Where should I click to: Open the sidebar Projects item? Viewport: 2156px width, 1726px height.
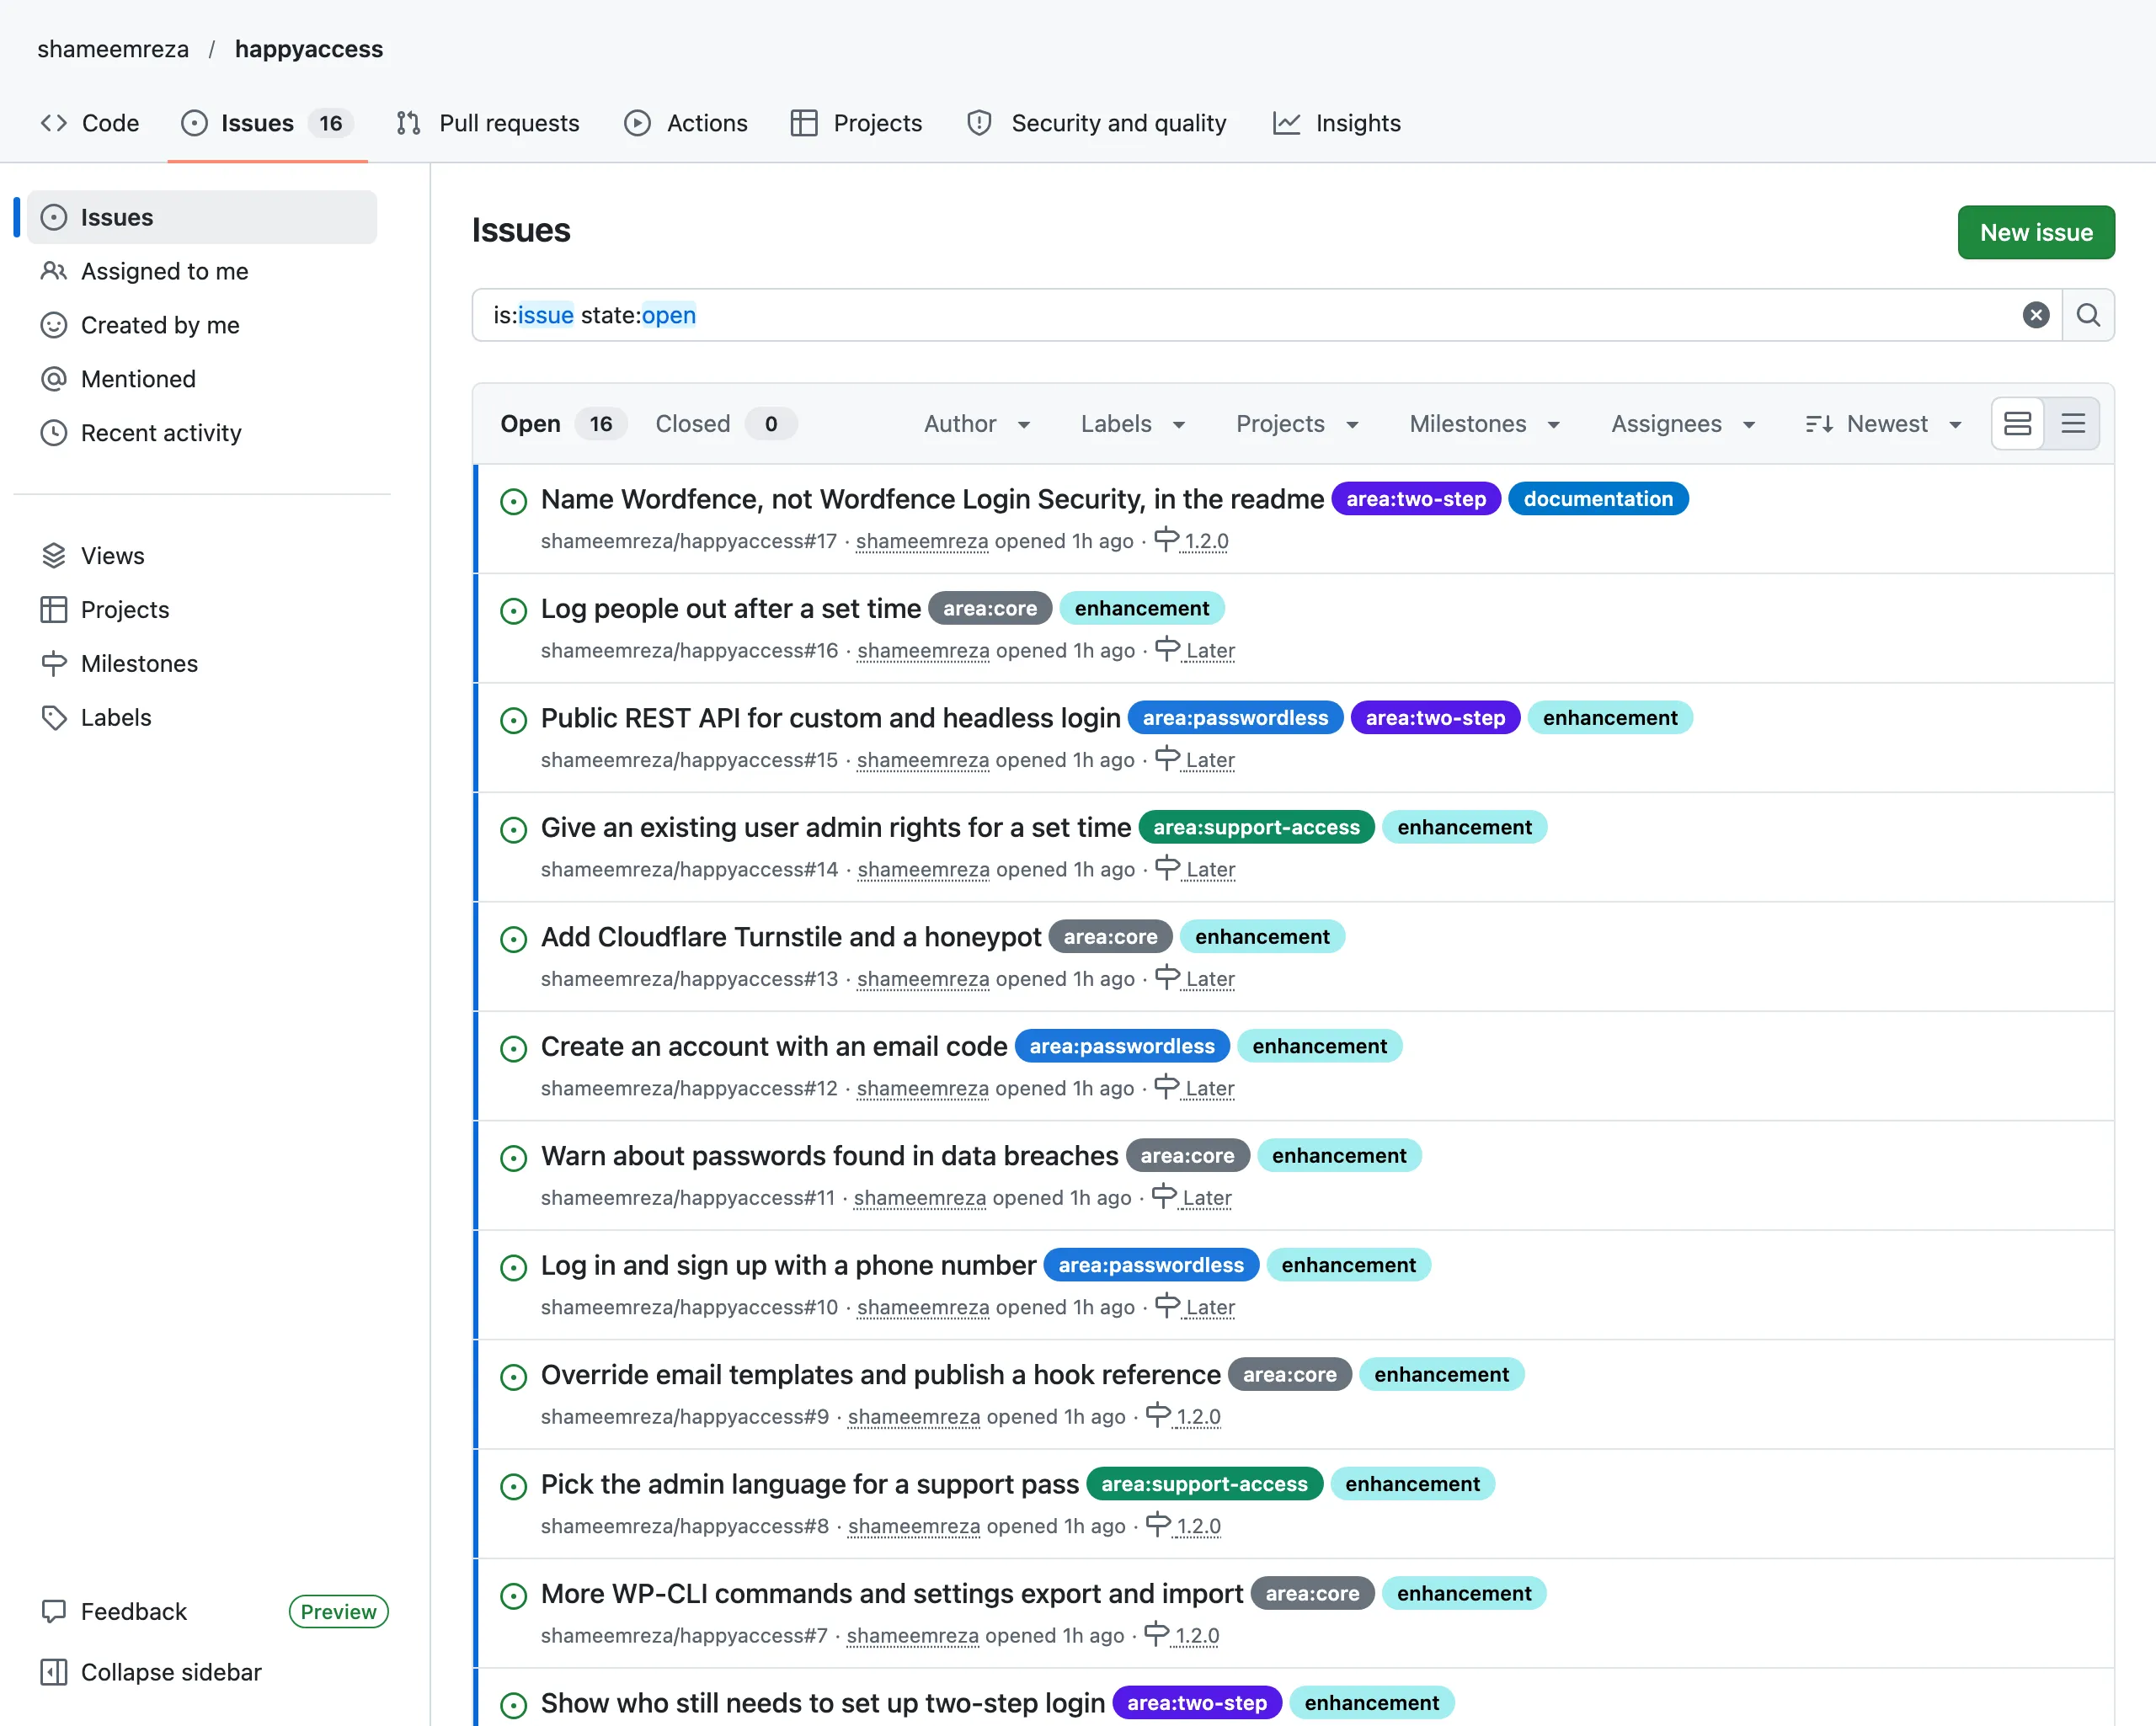(202, 610)
